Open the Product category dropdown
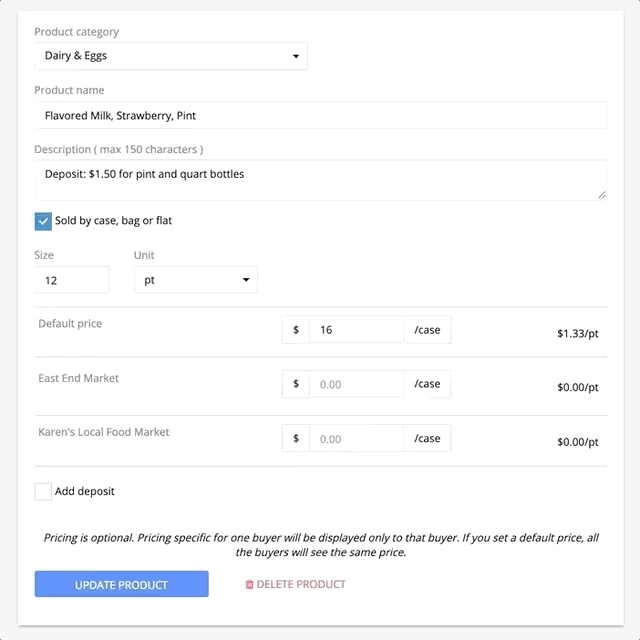Screen dimensions: 640x640 171,56
